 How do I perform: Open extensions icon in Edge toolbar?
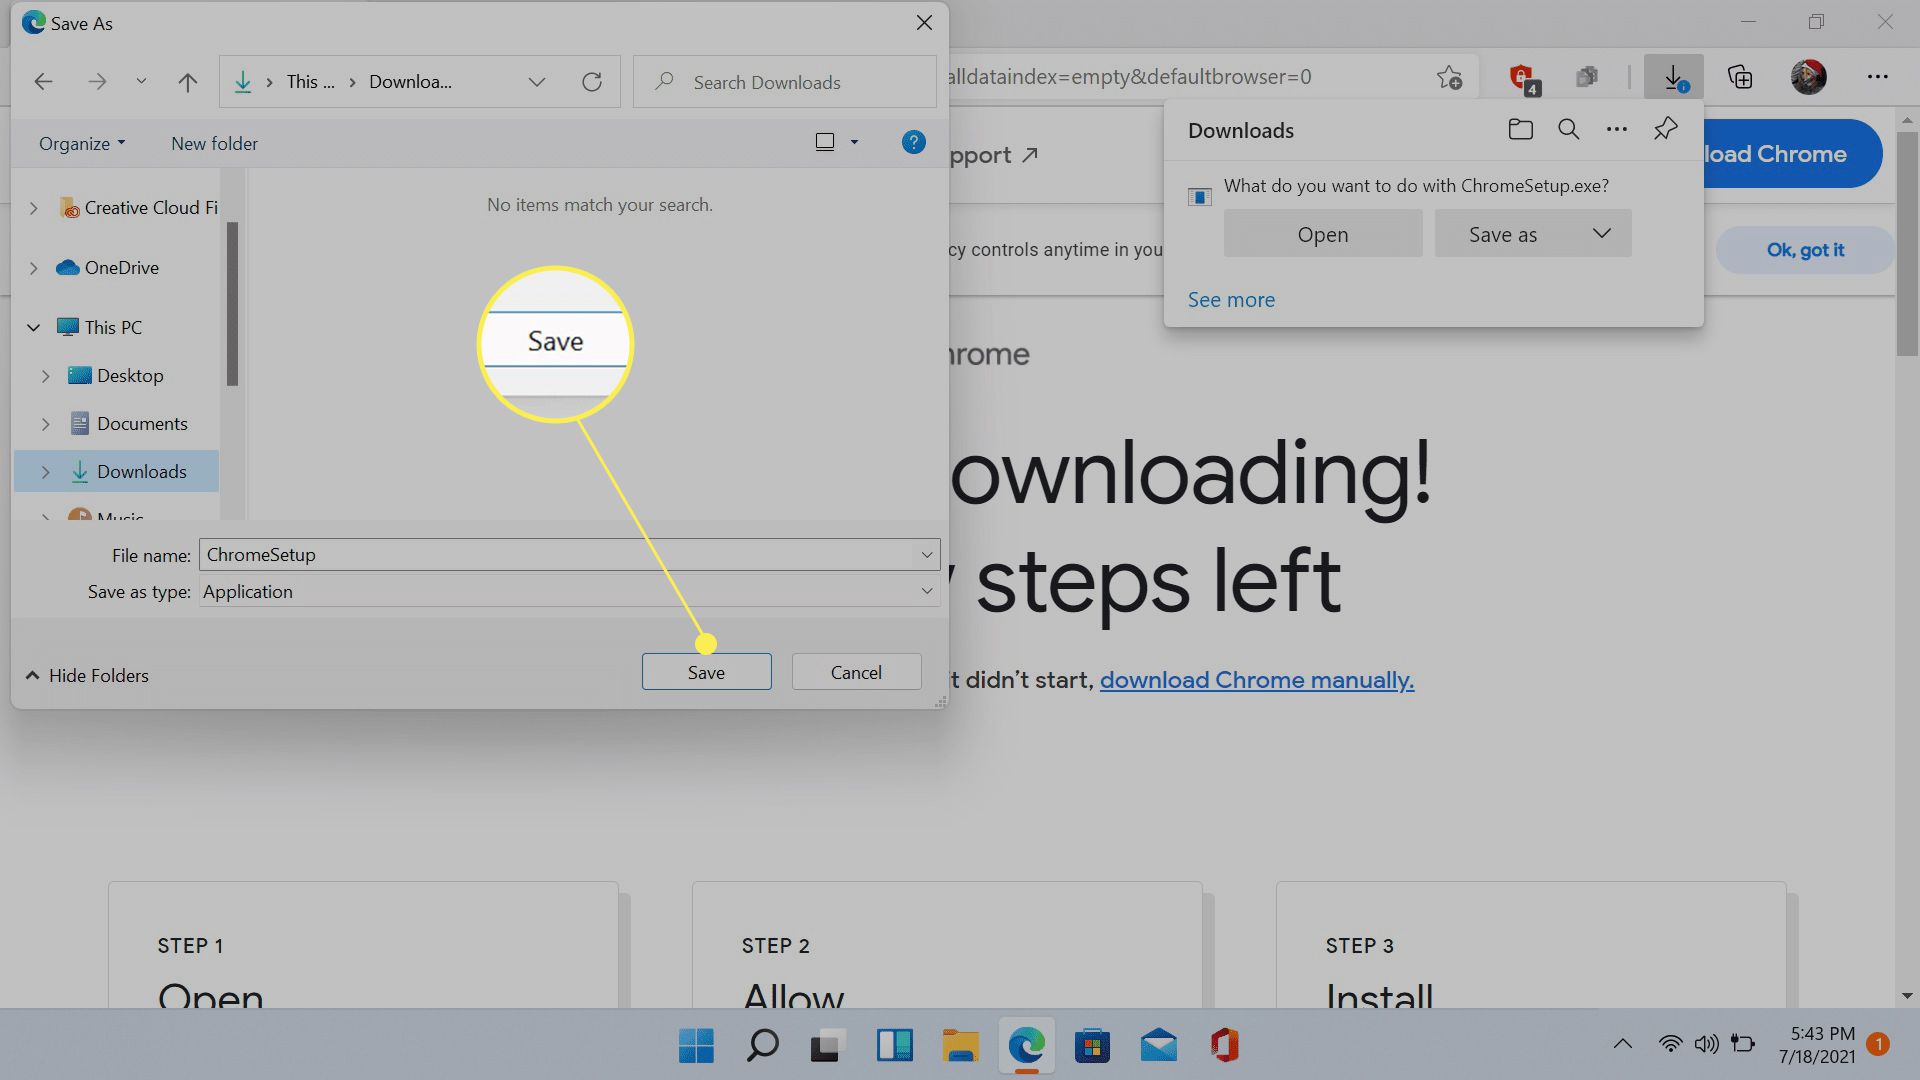pos(1586,77)
